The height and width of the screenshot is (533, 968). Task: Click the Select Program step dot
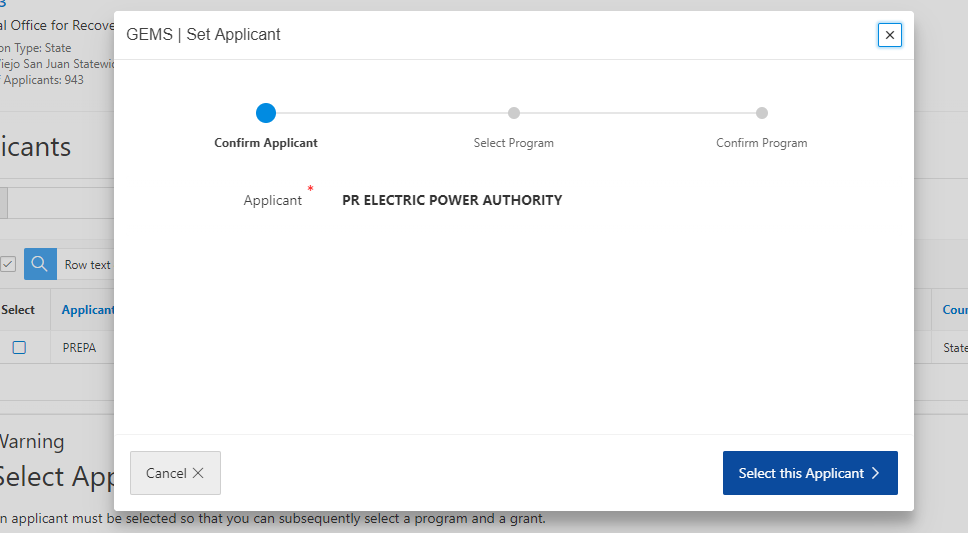click(514, 113)
